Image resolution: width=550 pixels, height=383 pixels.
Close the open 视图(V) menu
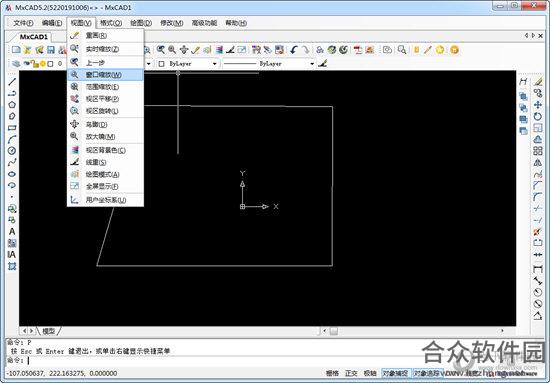(81, 23)
